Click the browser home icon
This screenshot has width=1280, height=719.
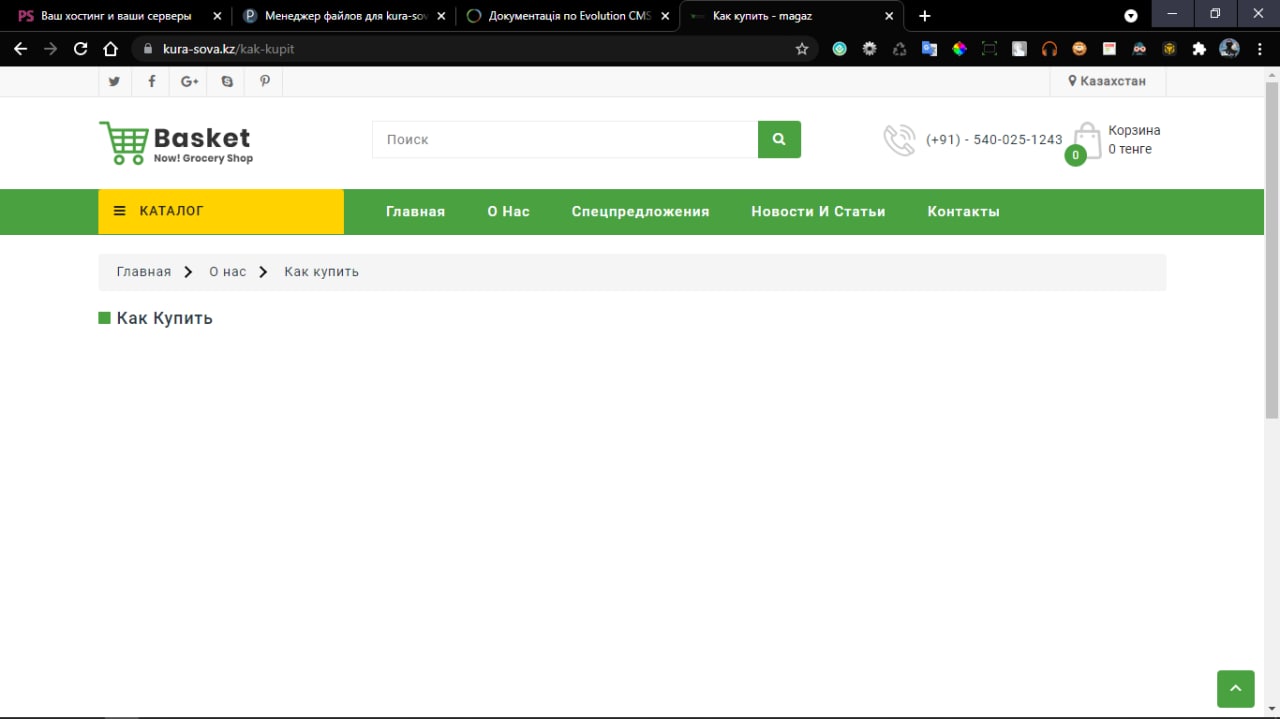(111, 49)
